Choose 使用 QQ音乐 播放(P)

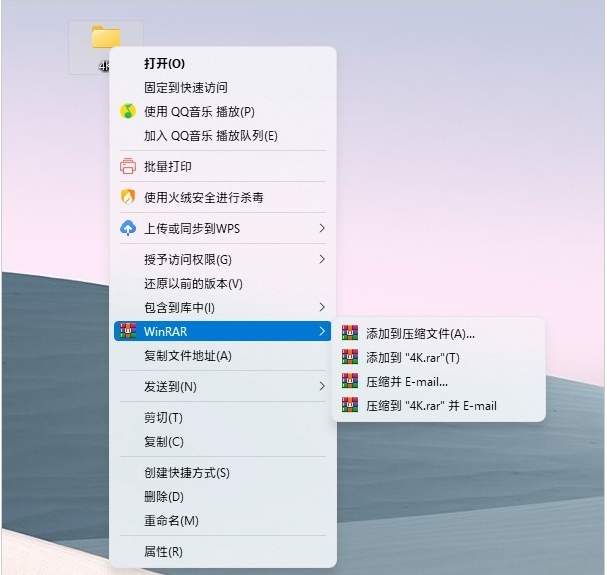pyautogui.click(x=223, y=112)
